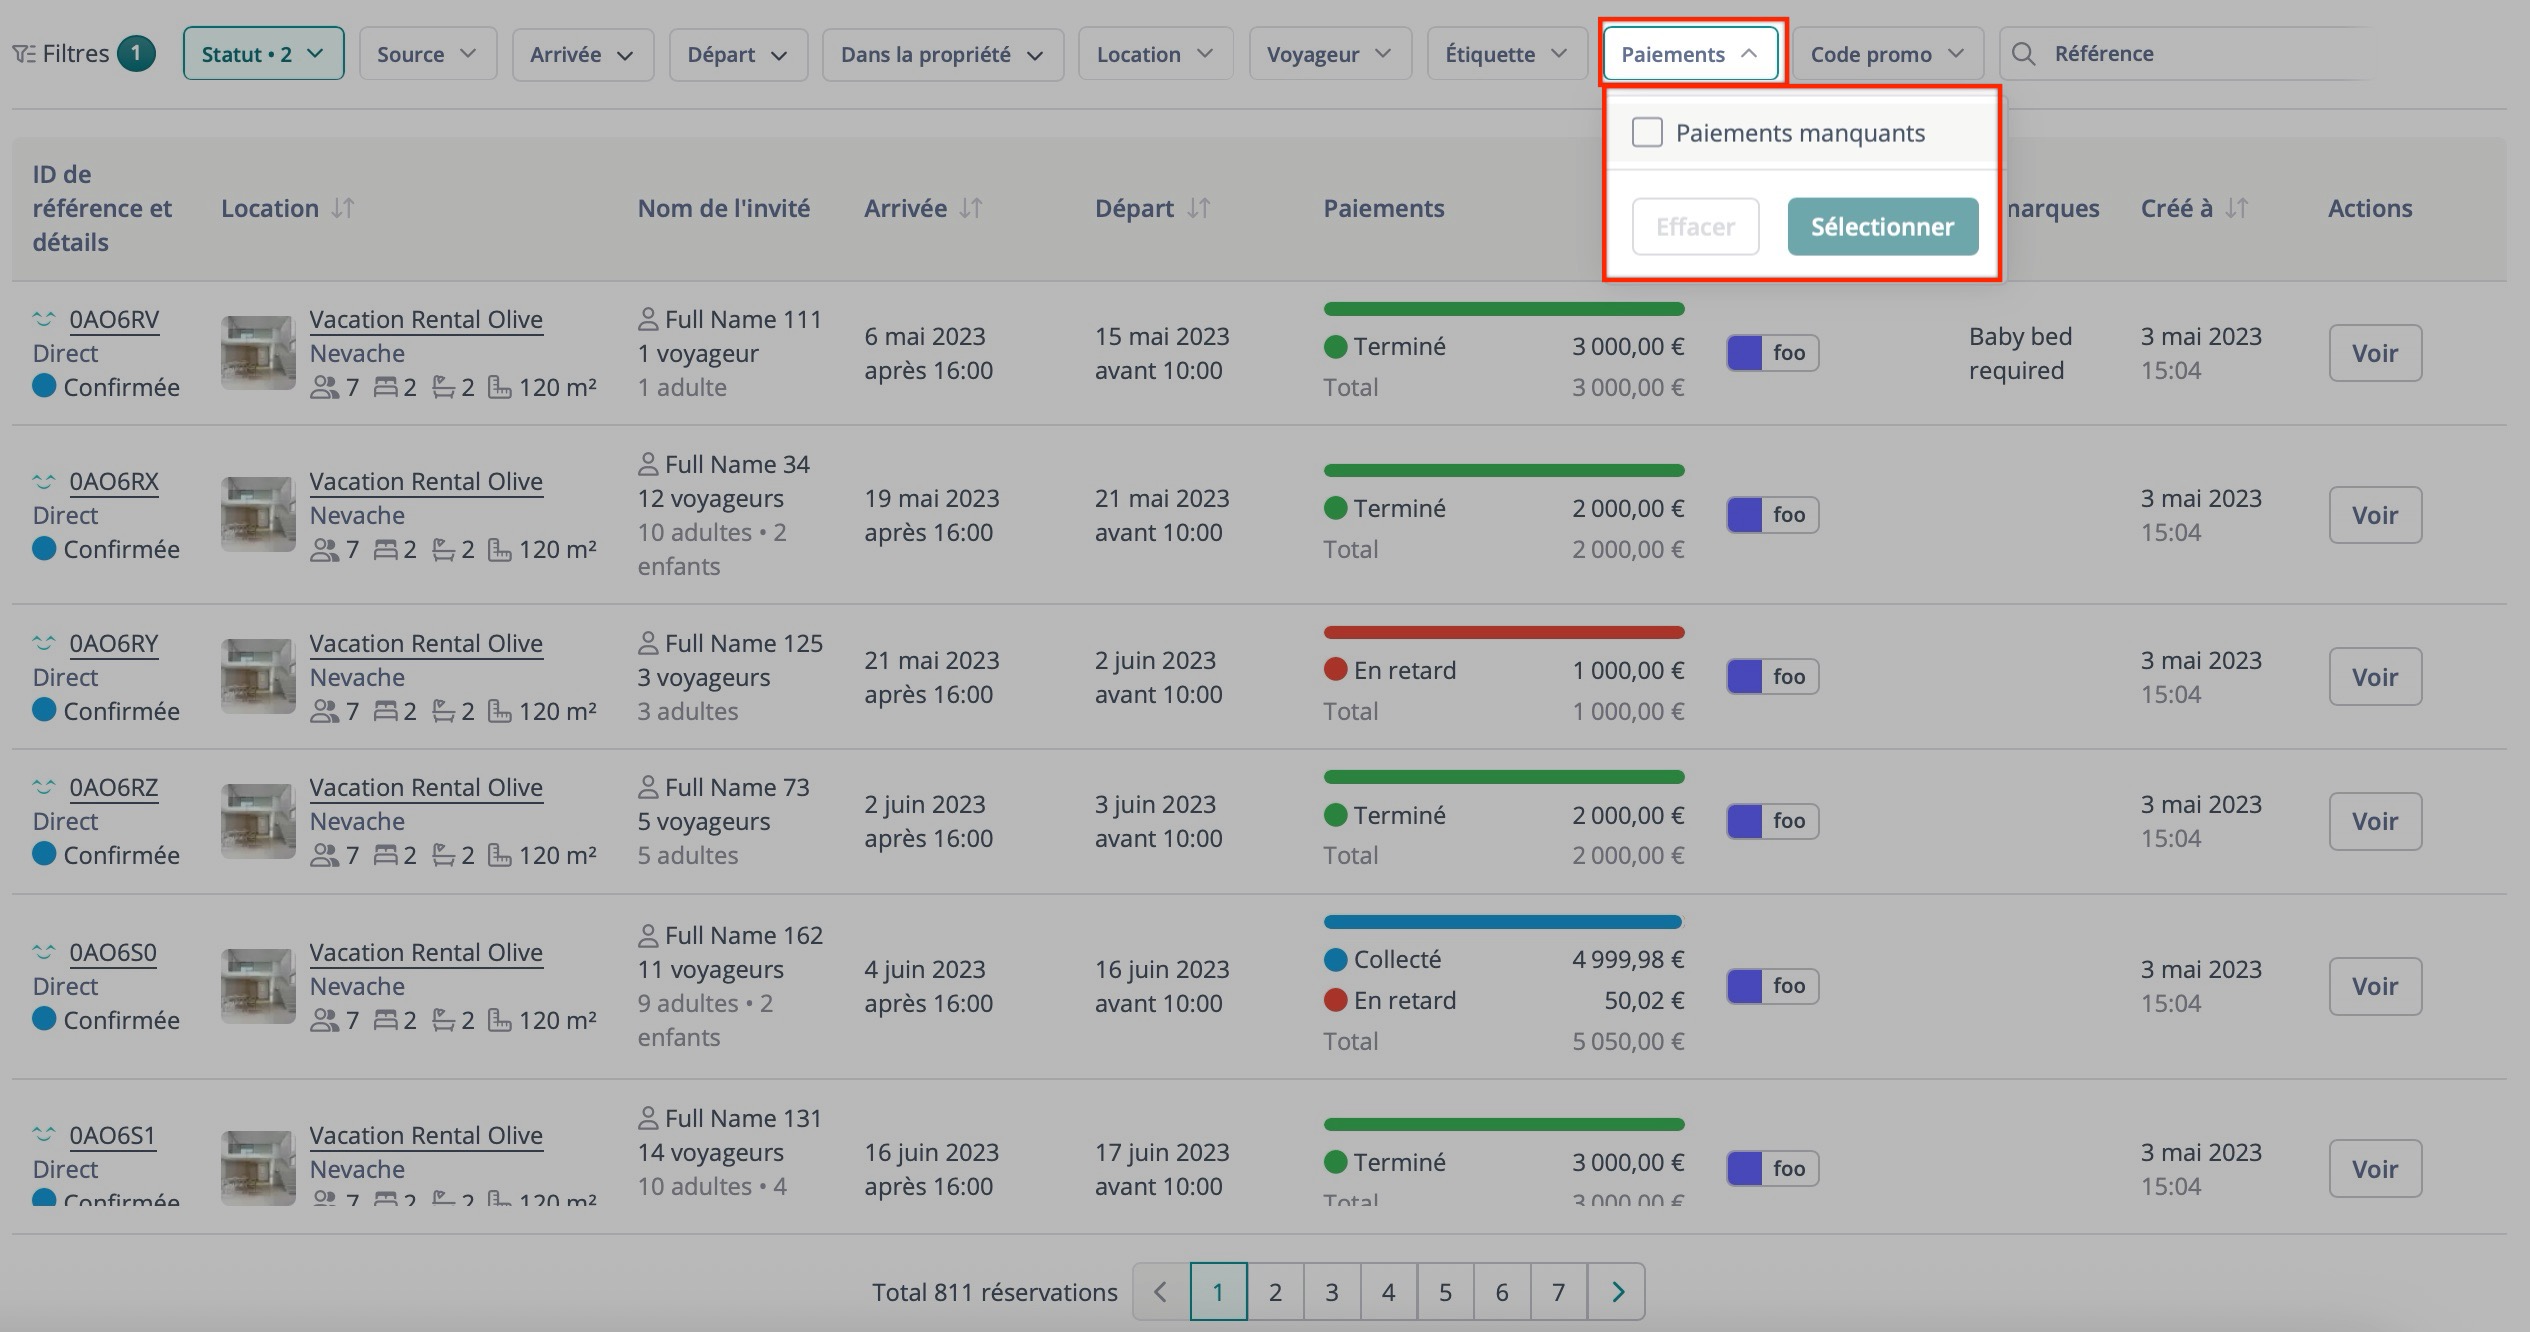Open the Code promo dropdown
2530x1332 pixels.
(1884, 53)
